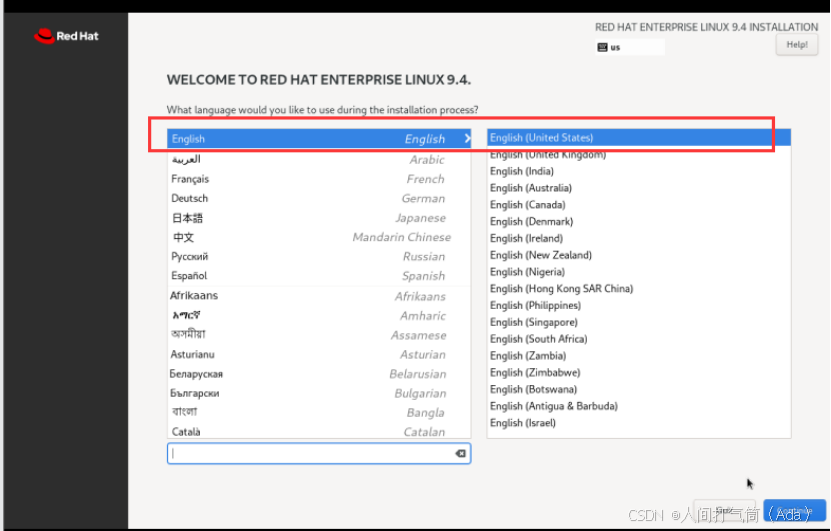Select Français French language row
831x531 pixels.
[x=319, y=179]
